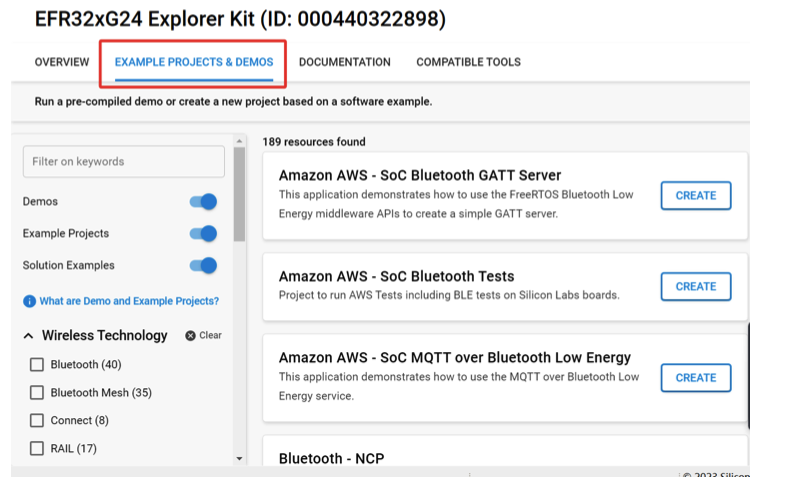Toggle the Demos switch off
The image size is (785, 488).
point(203,202)
